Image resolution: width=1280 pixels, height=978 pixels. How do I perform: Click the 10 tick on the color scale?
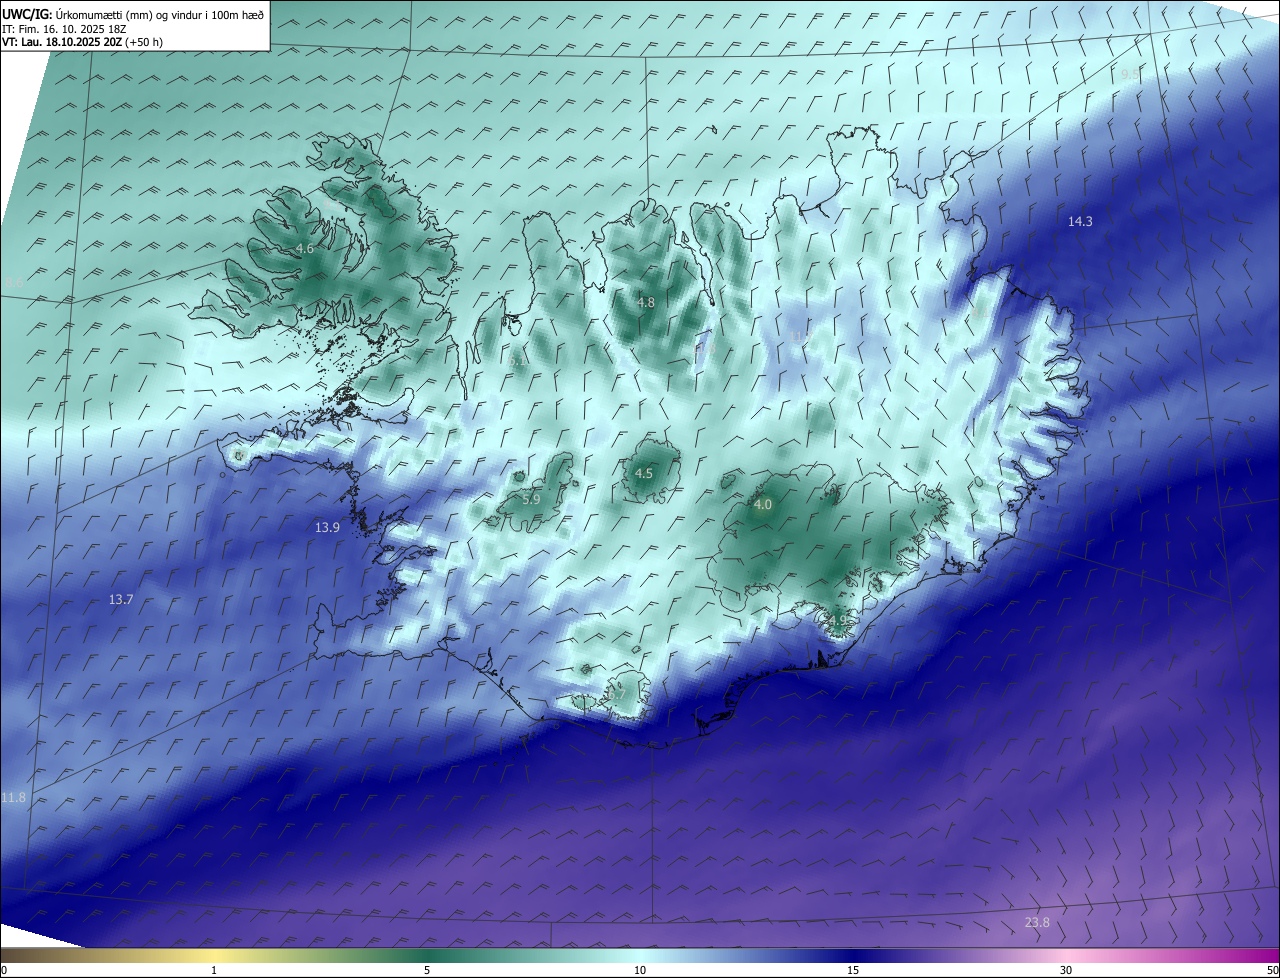click(x=640, y=970)
